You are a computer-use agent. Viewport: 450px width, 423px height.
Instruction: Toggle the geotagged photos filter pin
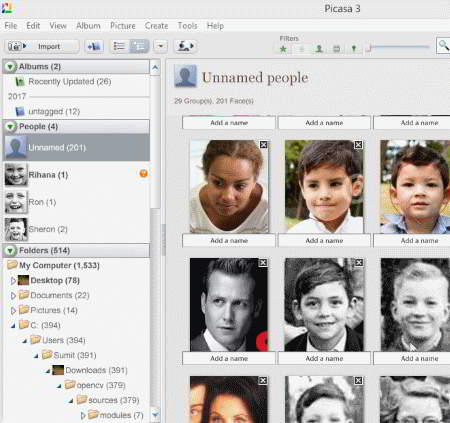[354, 49]
